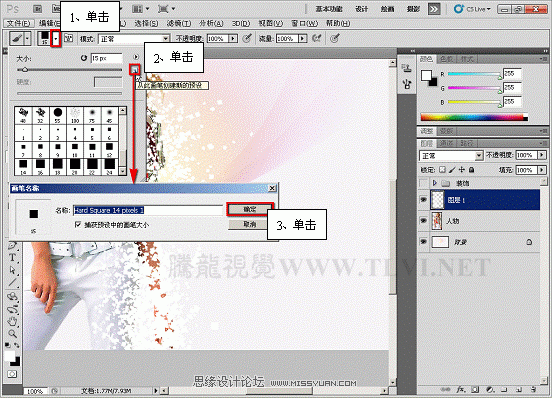The width and height of the screenshot is (552, 398).
Task: Switch to 设计 workspace
Action: (362, 9)
